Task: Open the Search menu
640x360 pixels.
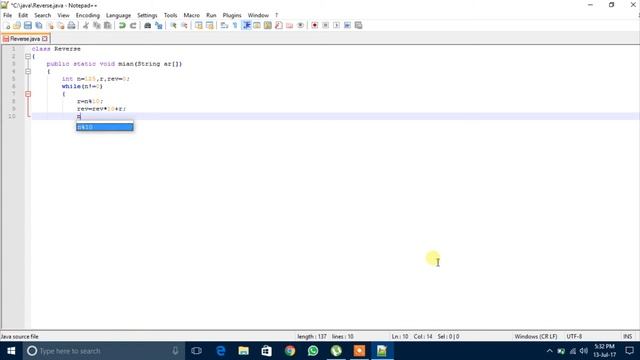Action: (x=42, y=15)
